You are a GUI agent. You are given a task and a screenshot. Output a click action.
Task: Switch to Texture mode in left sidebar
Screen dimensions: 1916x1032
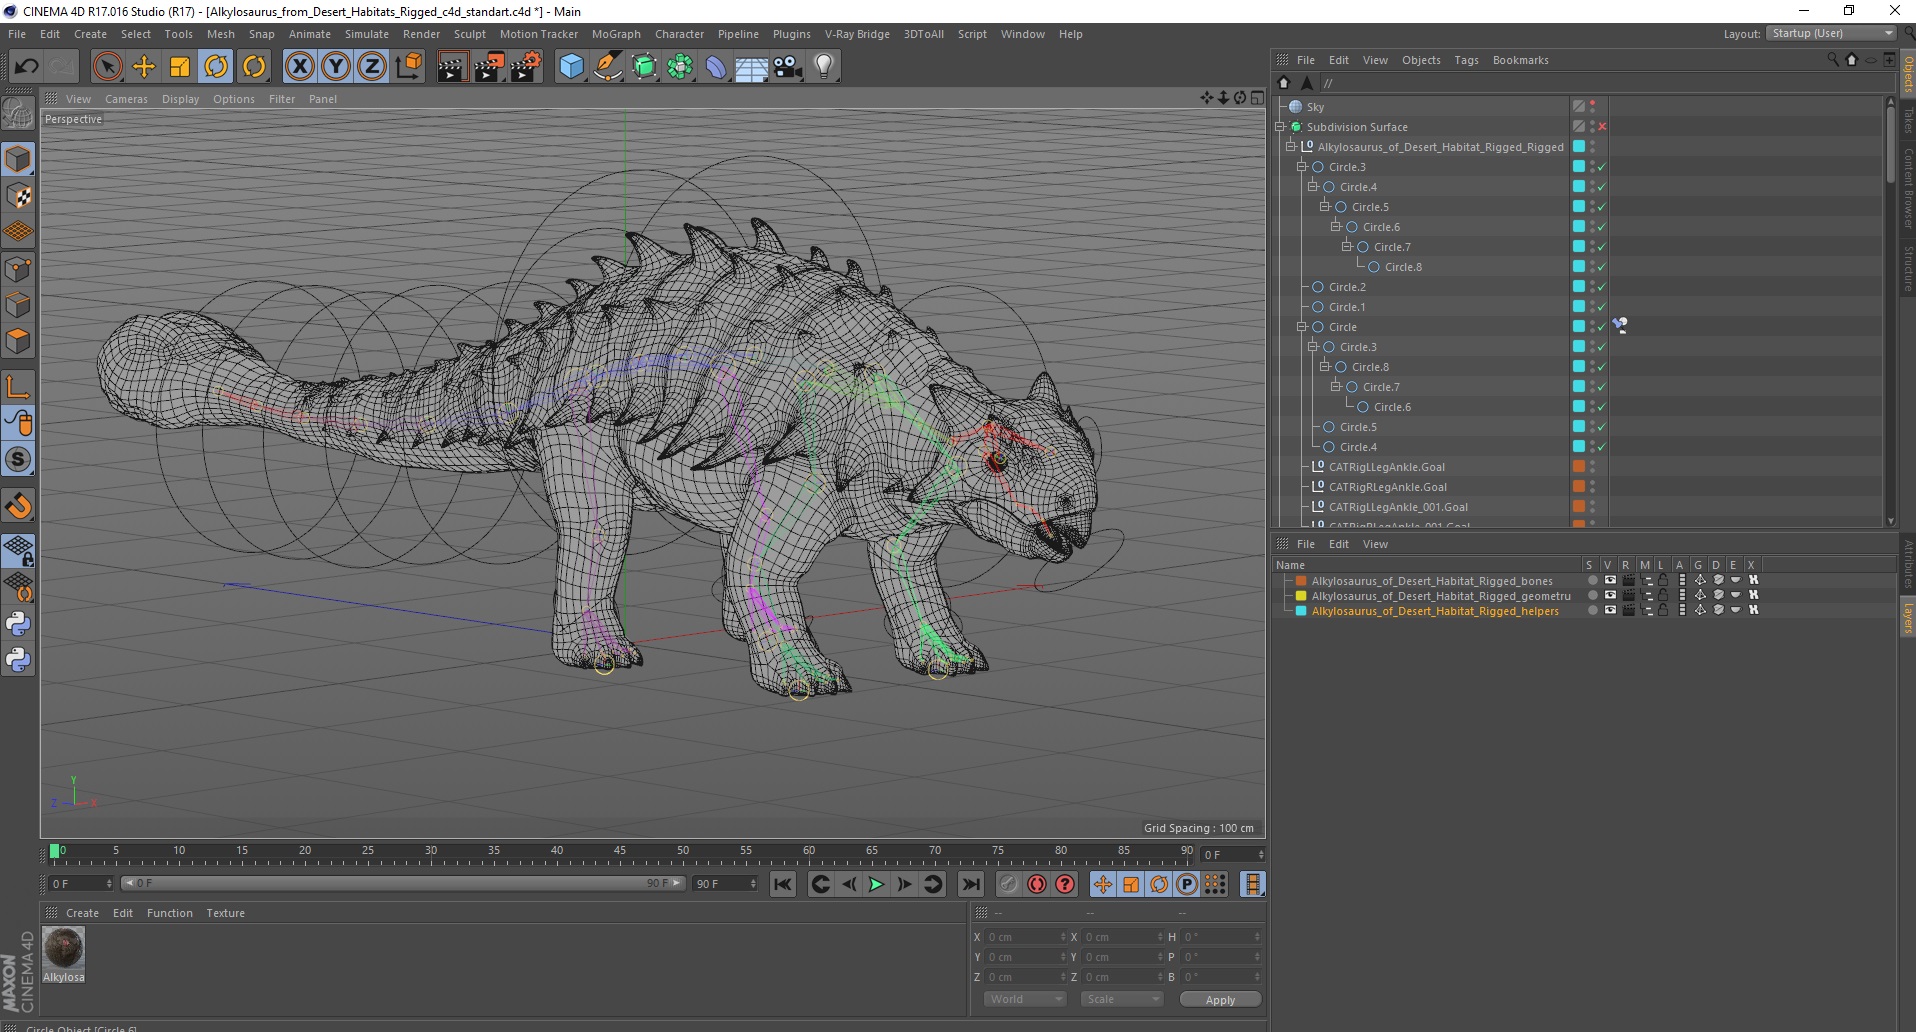pyautogui.click(x=18, y=196)
